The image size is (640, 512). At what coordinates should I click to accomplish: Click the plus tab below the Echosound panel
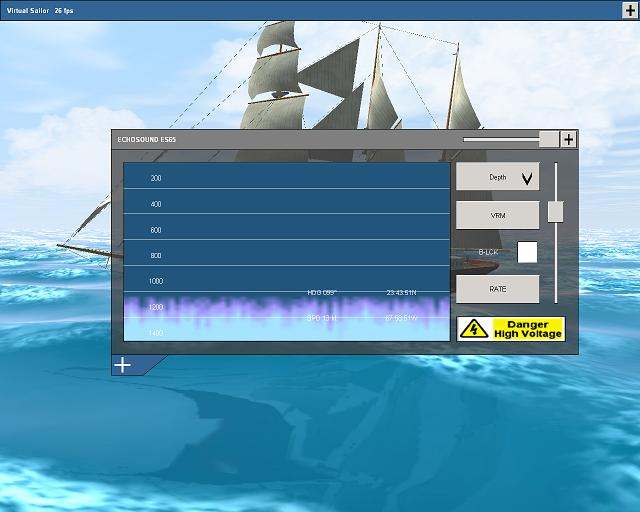tap(122, 365)
